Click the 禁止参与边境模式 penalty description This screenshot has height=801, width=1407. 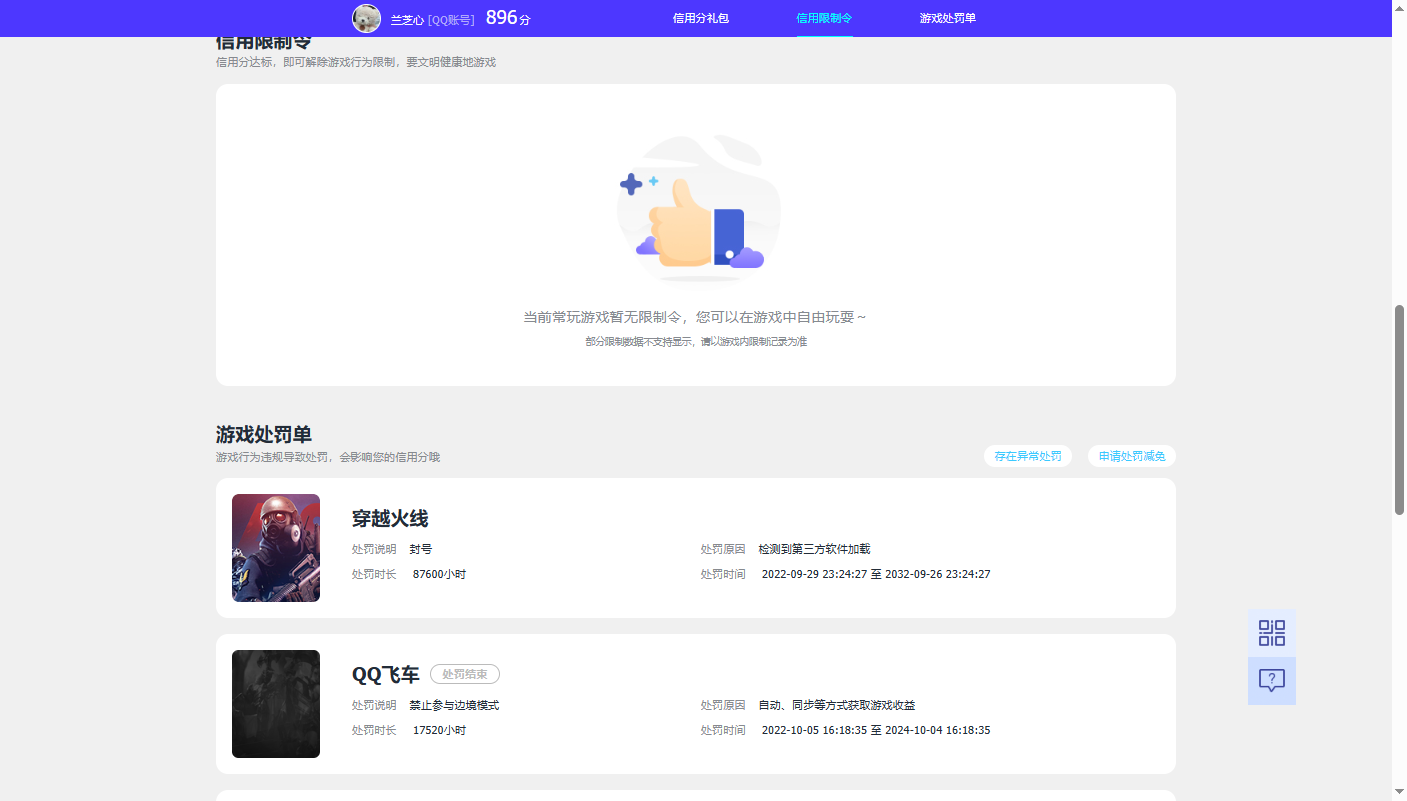click(x=454, y=705)
